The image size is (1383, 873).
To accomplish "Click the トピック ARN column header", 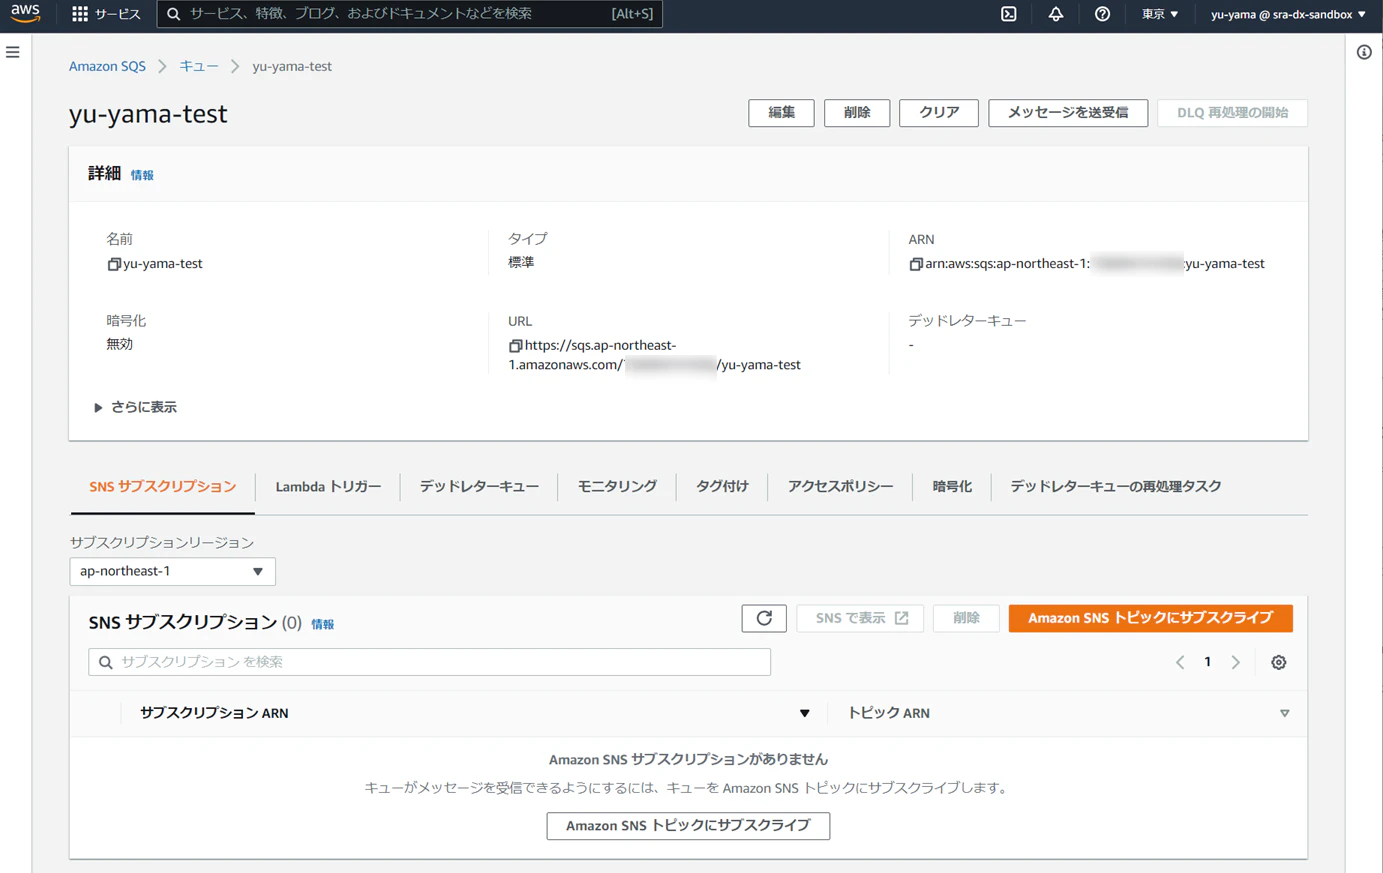I will [x=888, y=713].
